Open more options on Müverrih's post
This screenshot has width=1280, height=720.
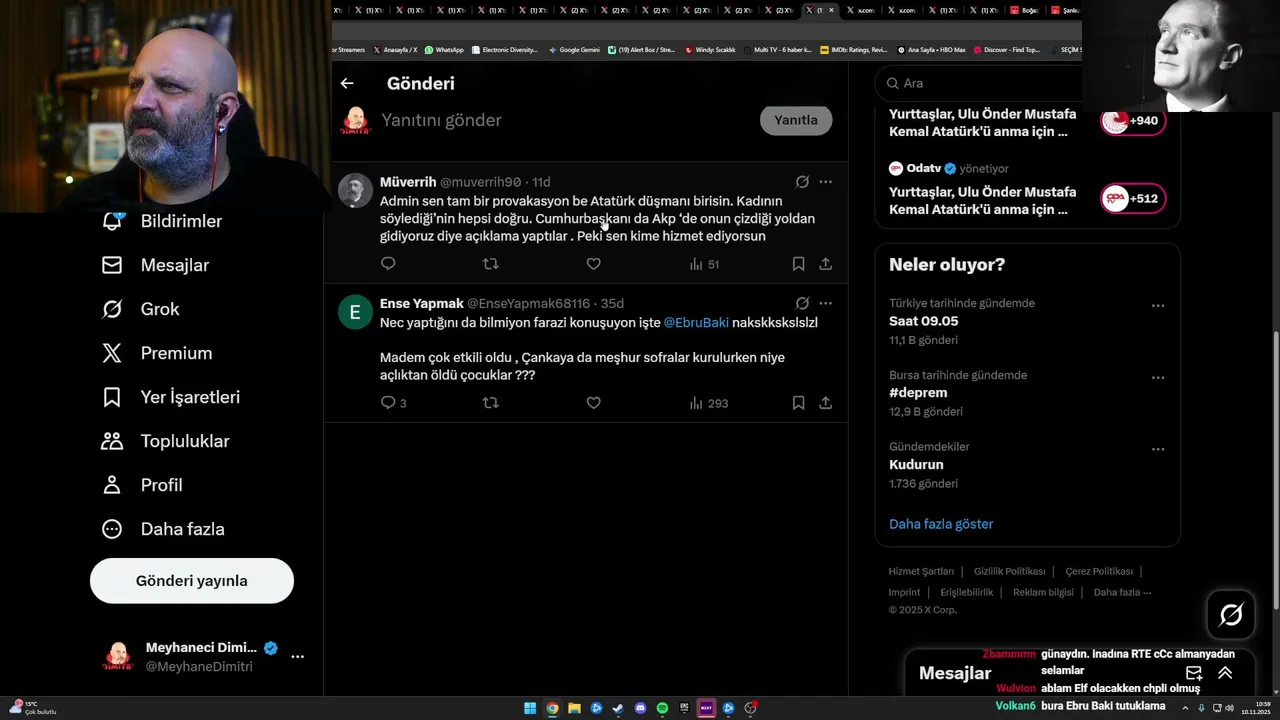[x=825, y=182]
